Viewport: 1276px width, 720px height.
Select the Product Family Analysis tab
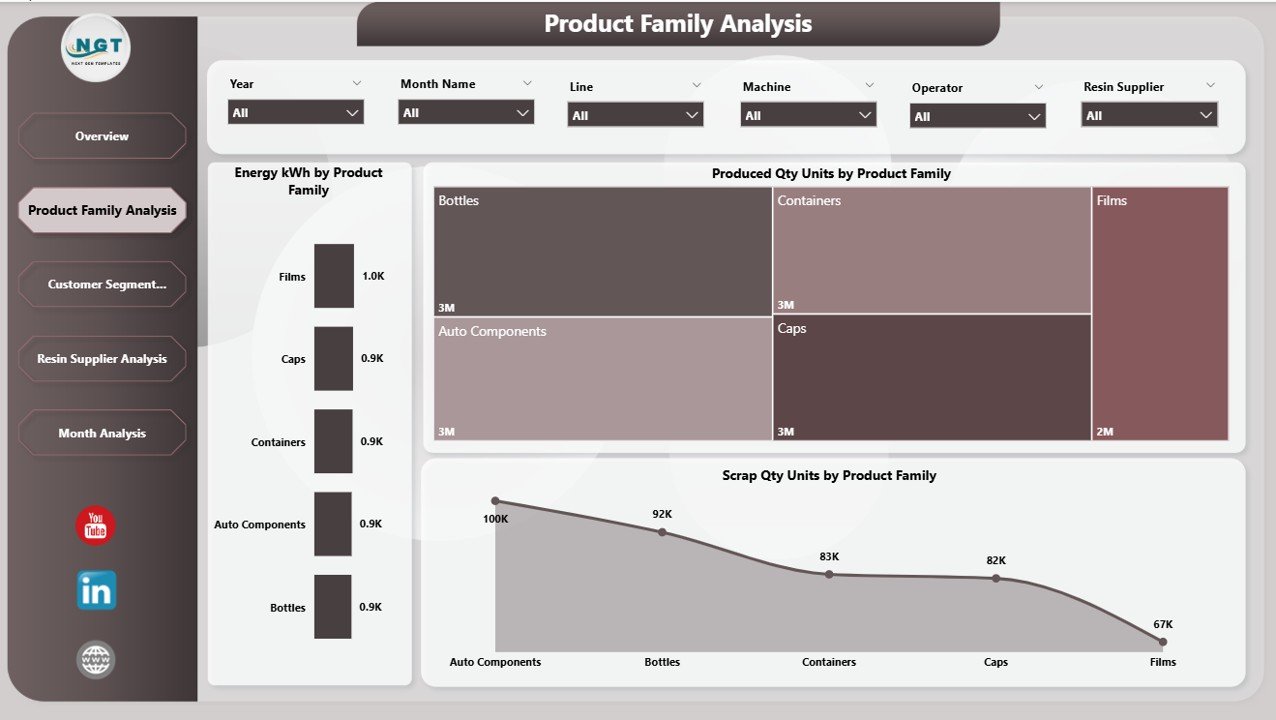pyautogui.click(x=102, y=210)
